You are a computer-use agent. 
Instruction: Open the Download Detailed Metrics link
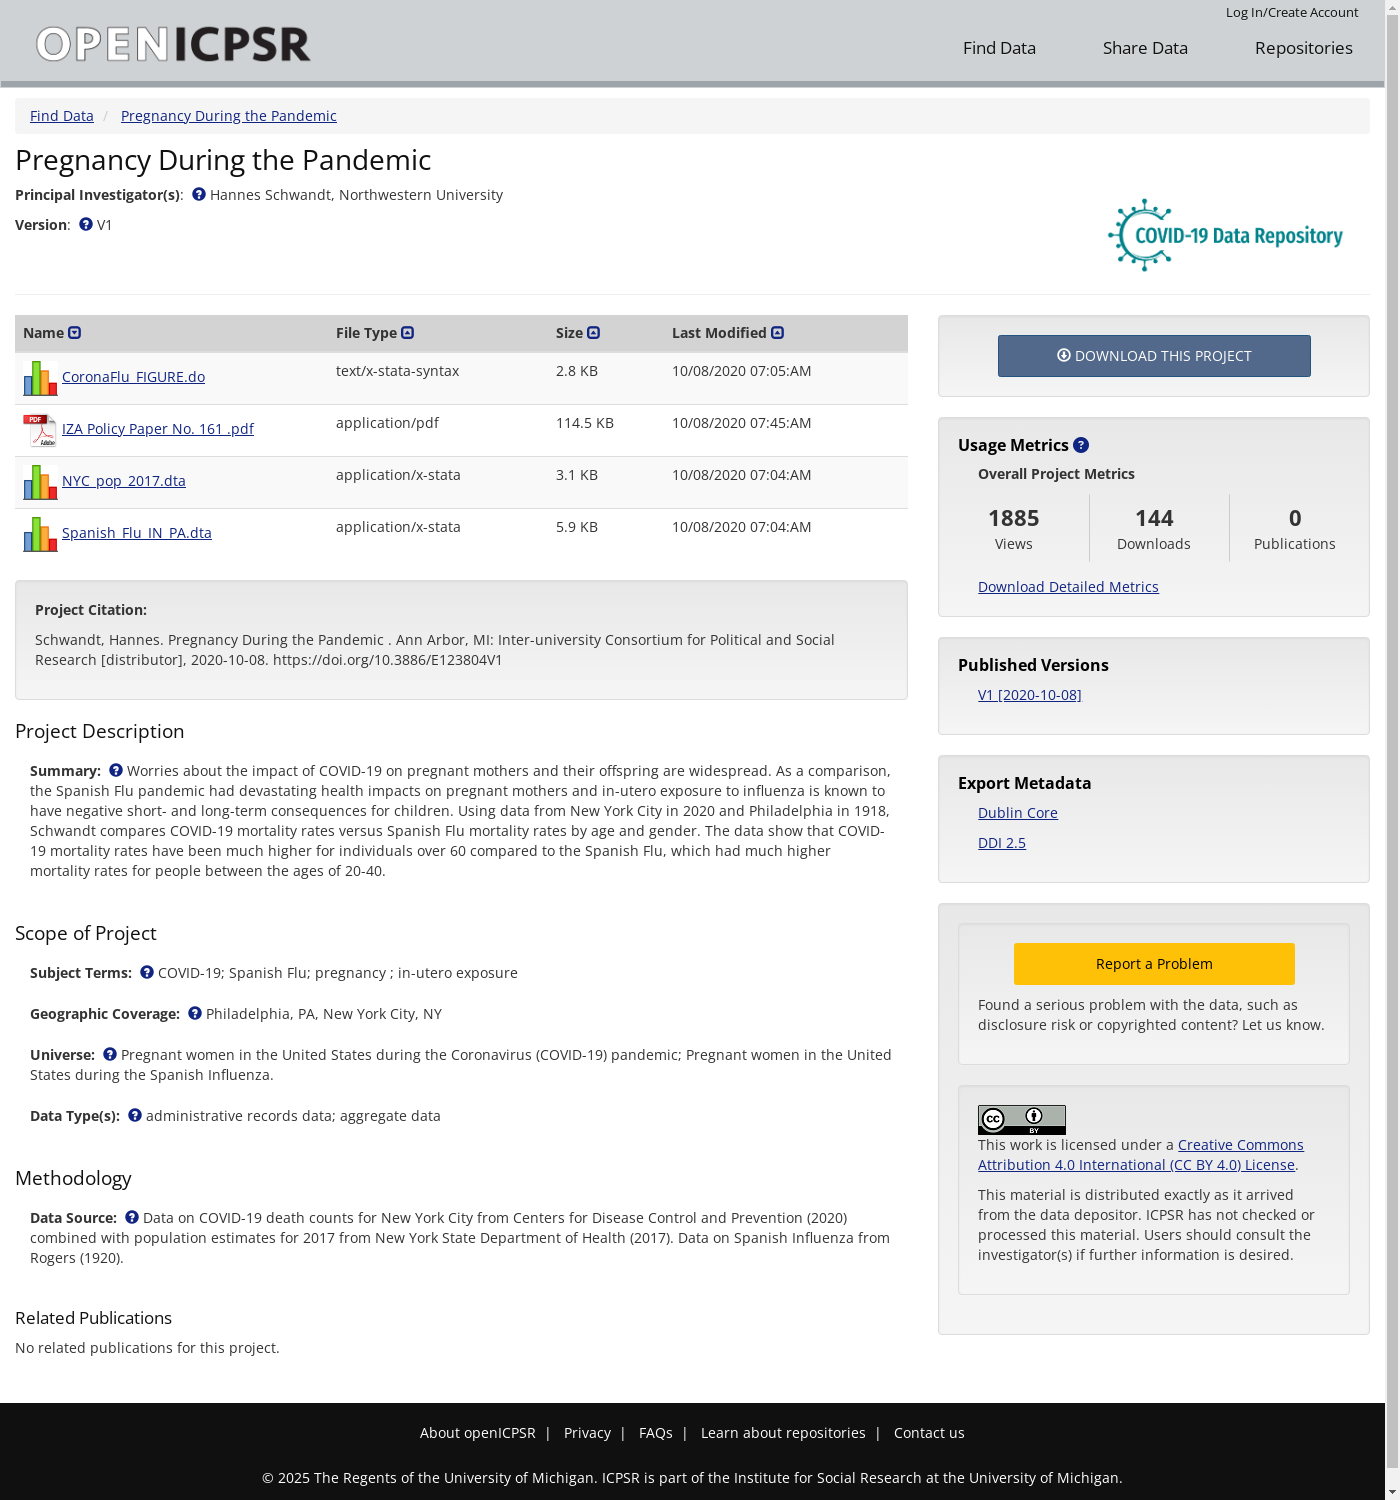pyautogui.click(x=1067, y=587)
